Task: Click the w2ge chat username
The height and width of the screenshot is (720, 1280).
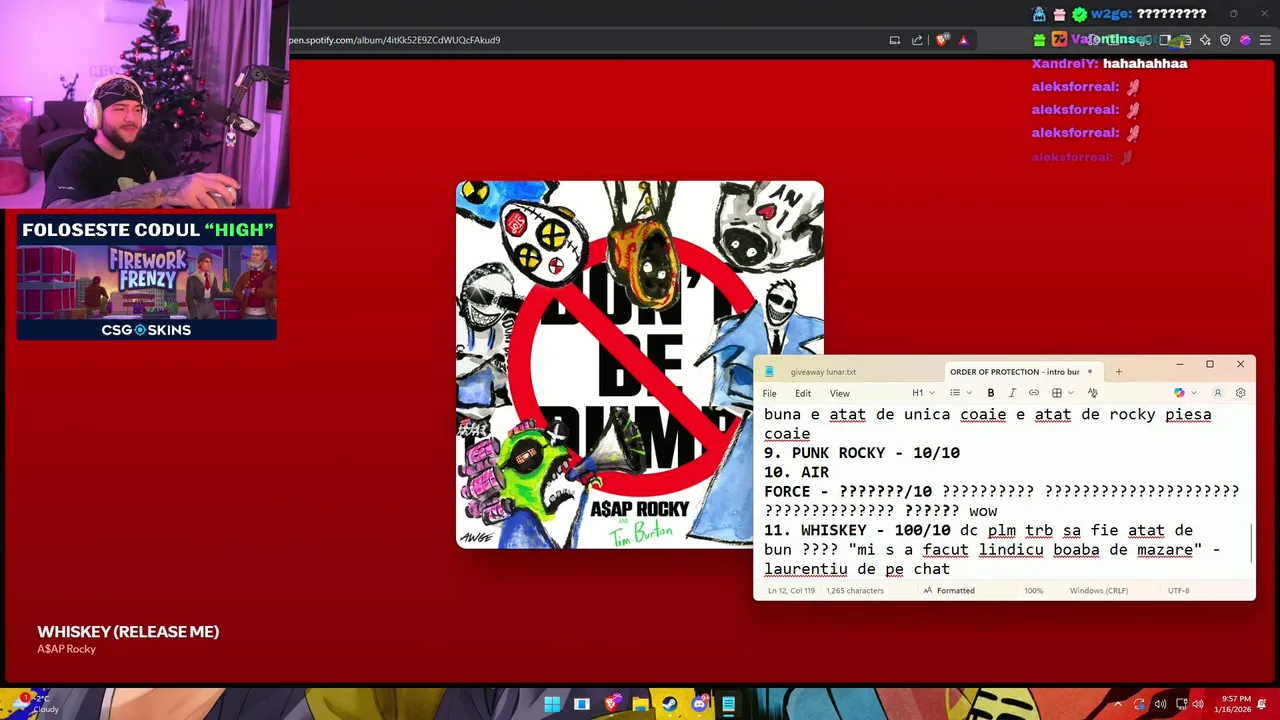Action: (x=1112, y=14)
